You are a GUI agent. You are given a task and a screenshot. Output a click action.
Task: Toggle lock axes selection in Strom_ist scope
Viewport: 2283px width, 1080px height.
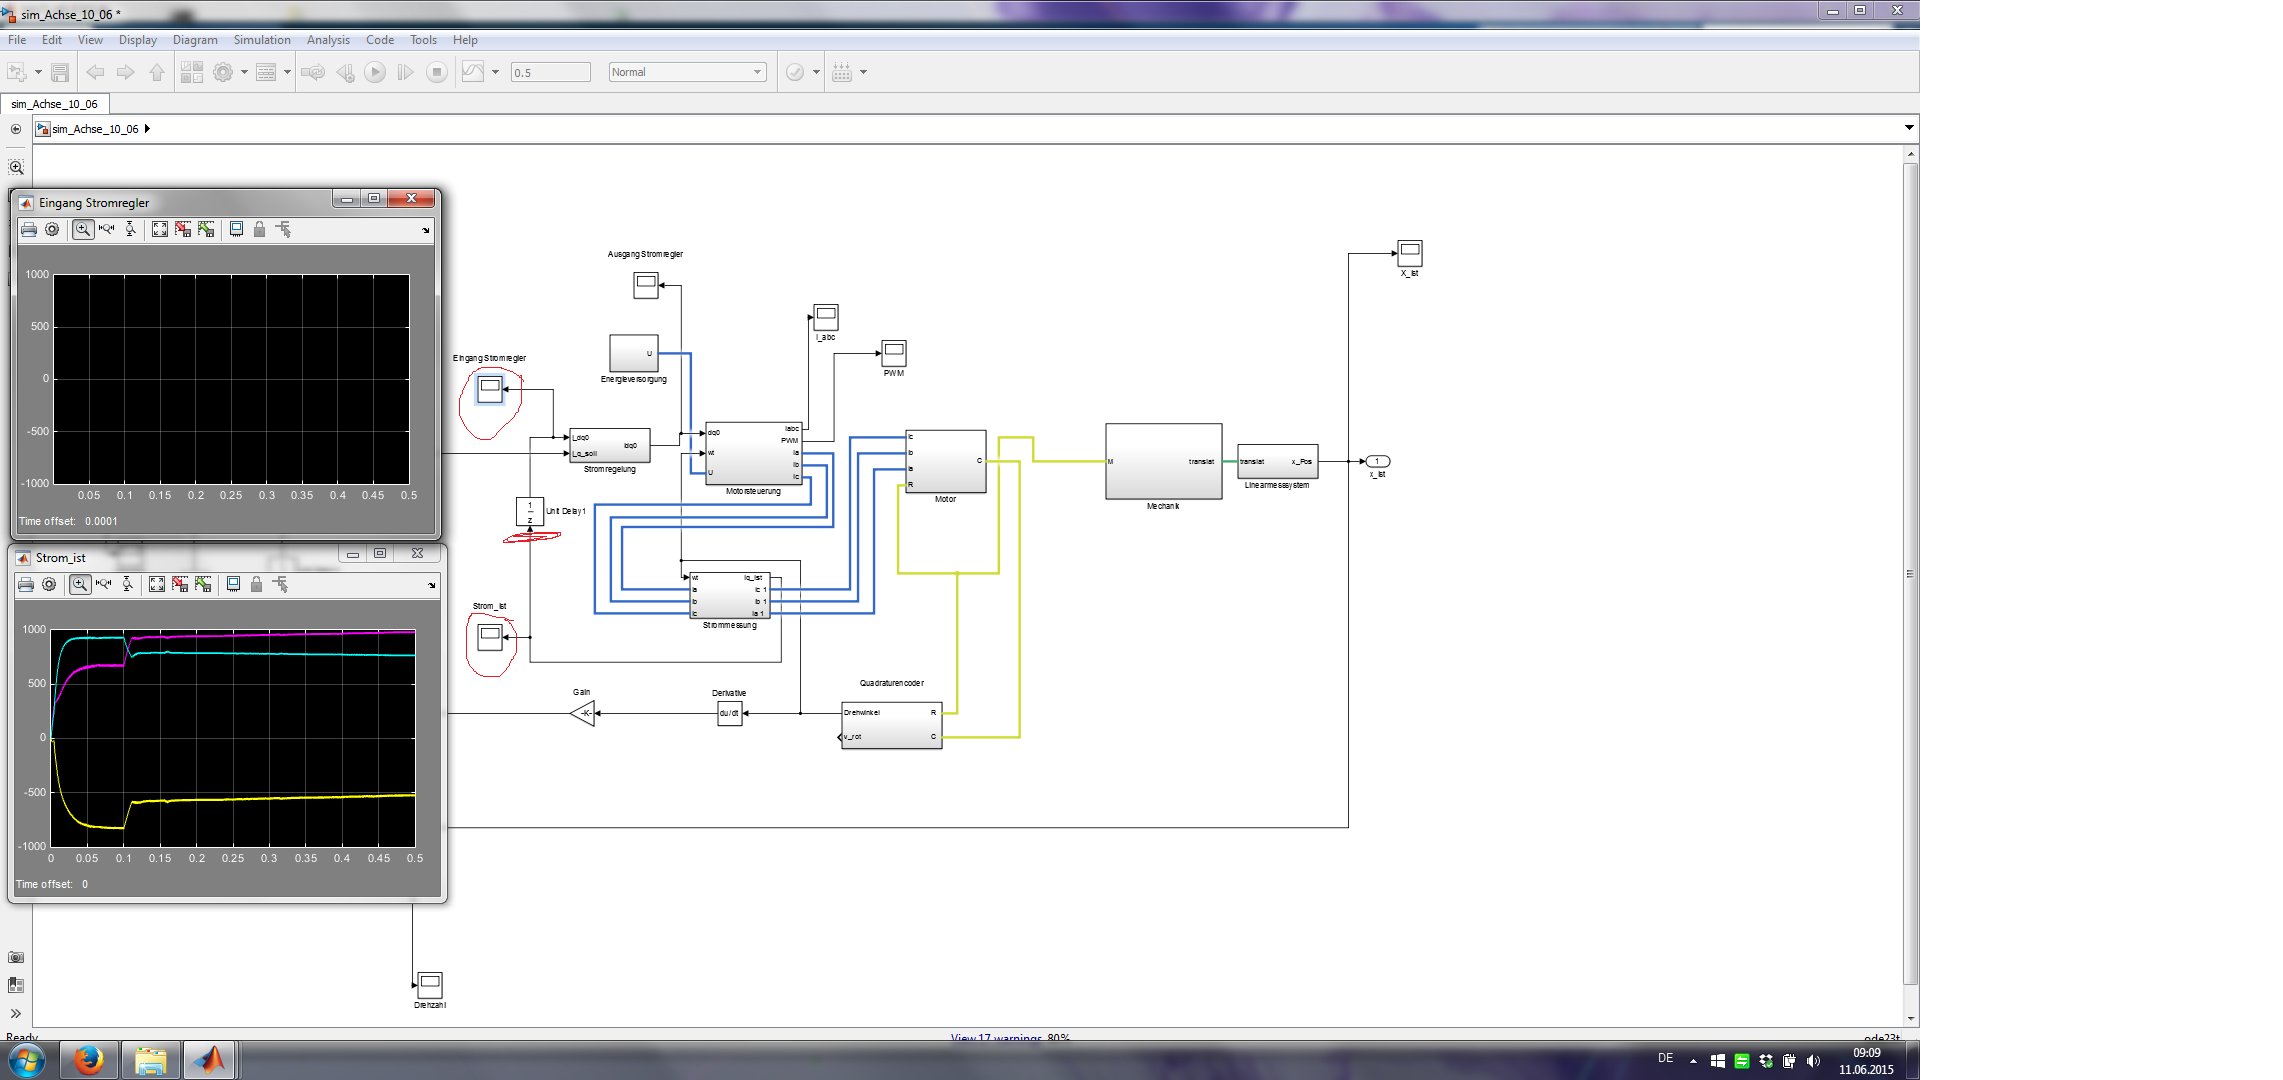(x=256, y=585)
